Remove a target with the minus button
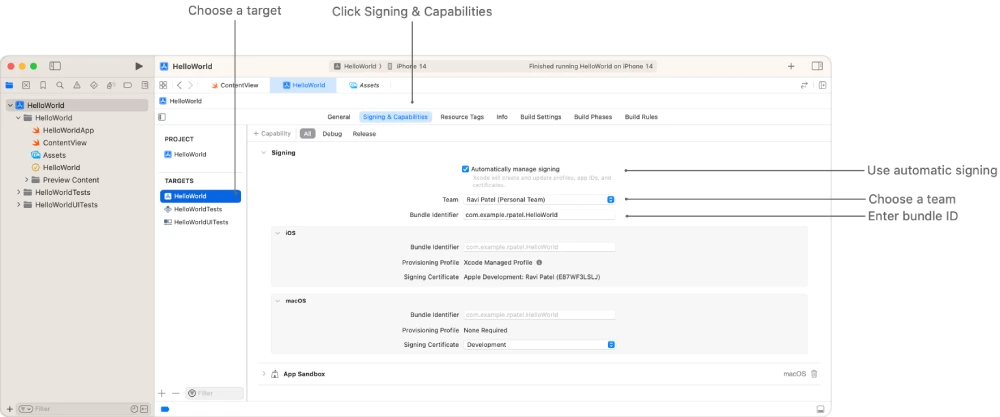The image size is (1000, 417). click(176, 393)
